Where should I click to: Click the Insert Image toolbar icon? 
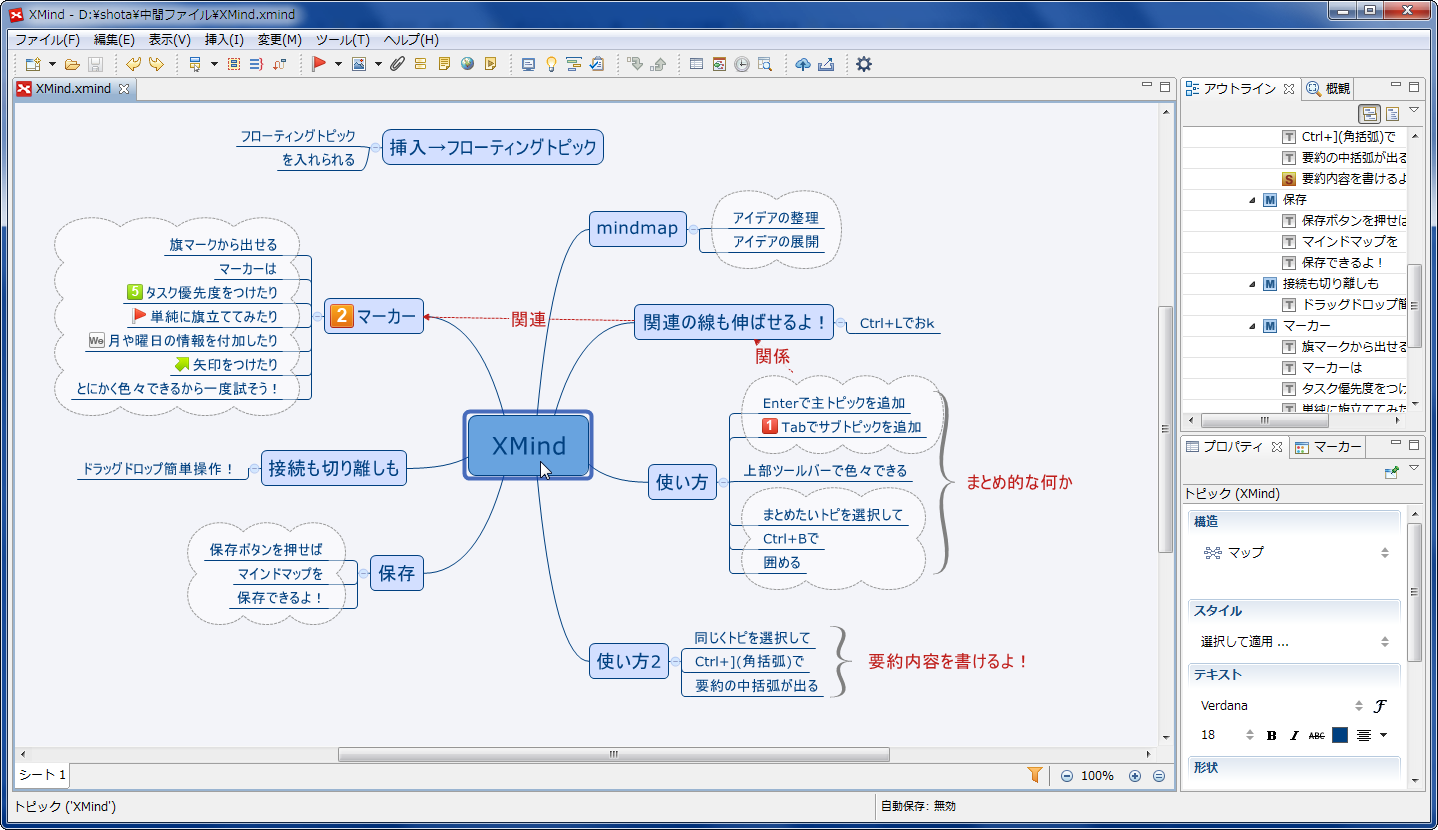pyautogui.click(x=358, y=64)
